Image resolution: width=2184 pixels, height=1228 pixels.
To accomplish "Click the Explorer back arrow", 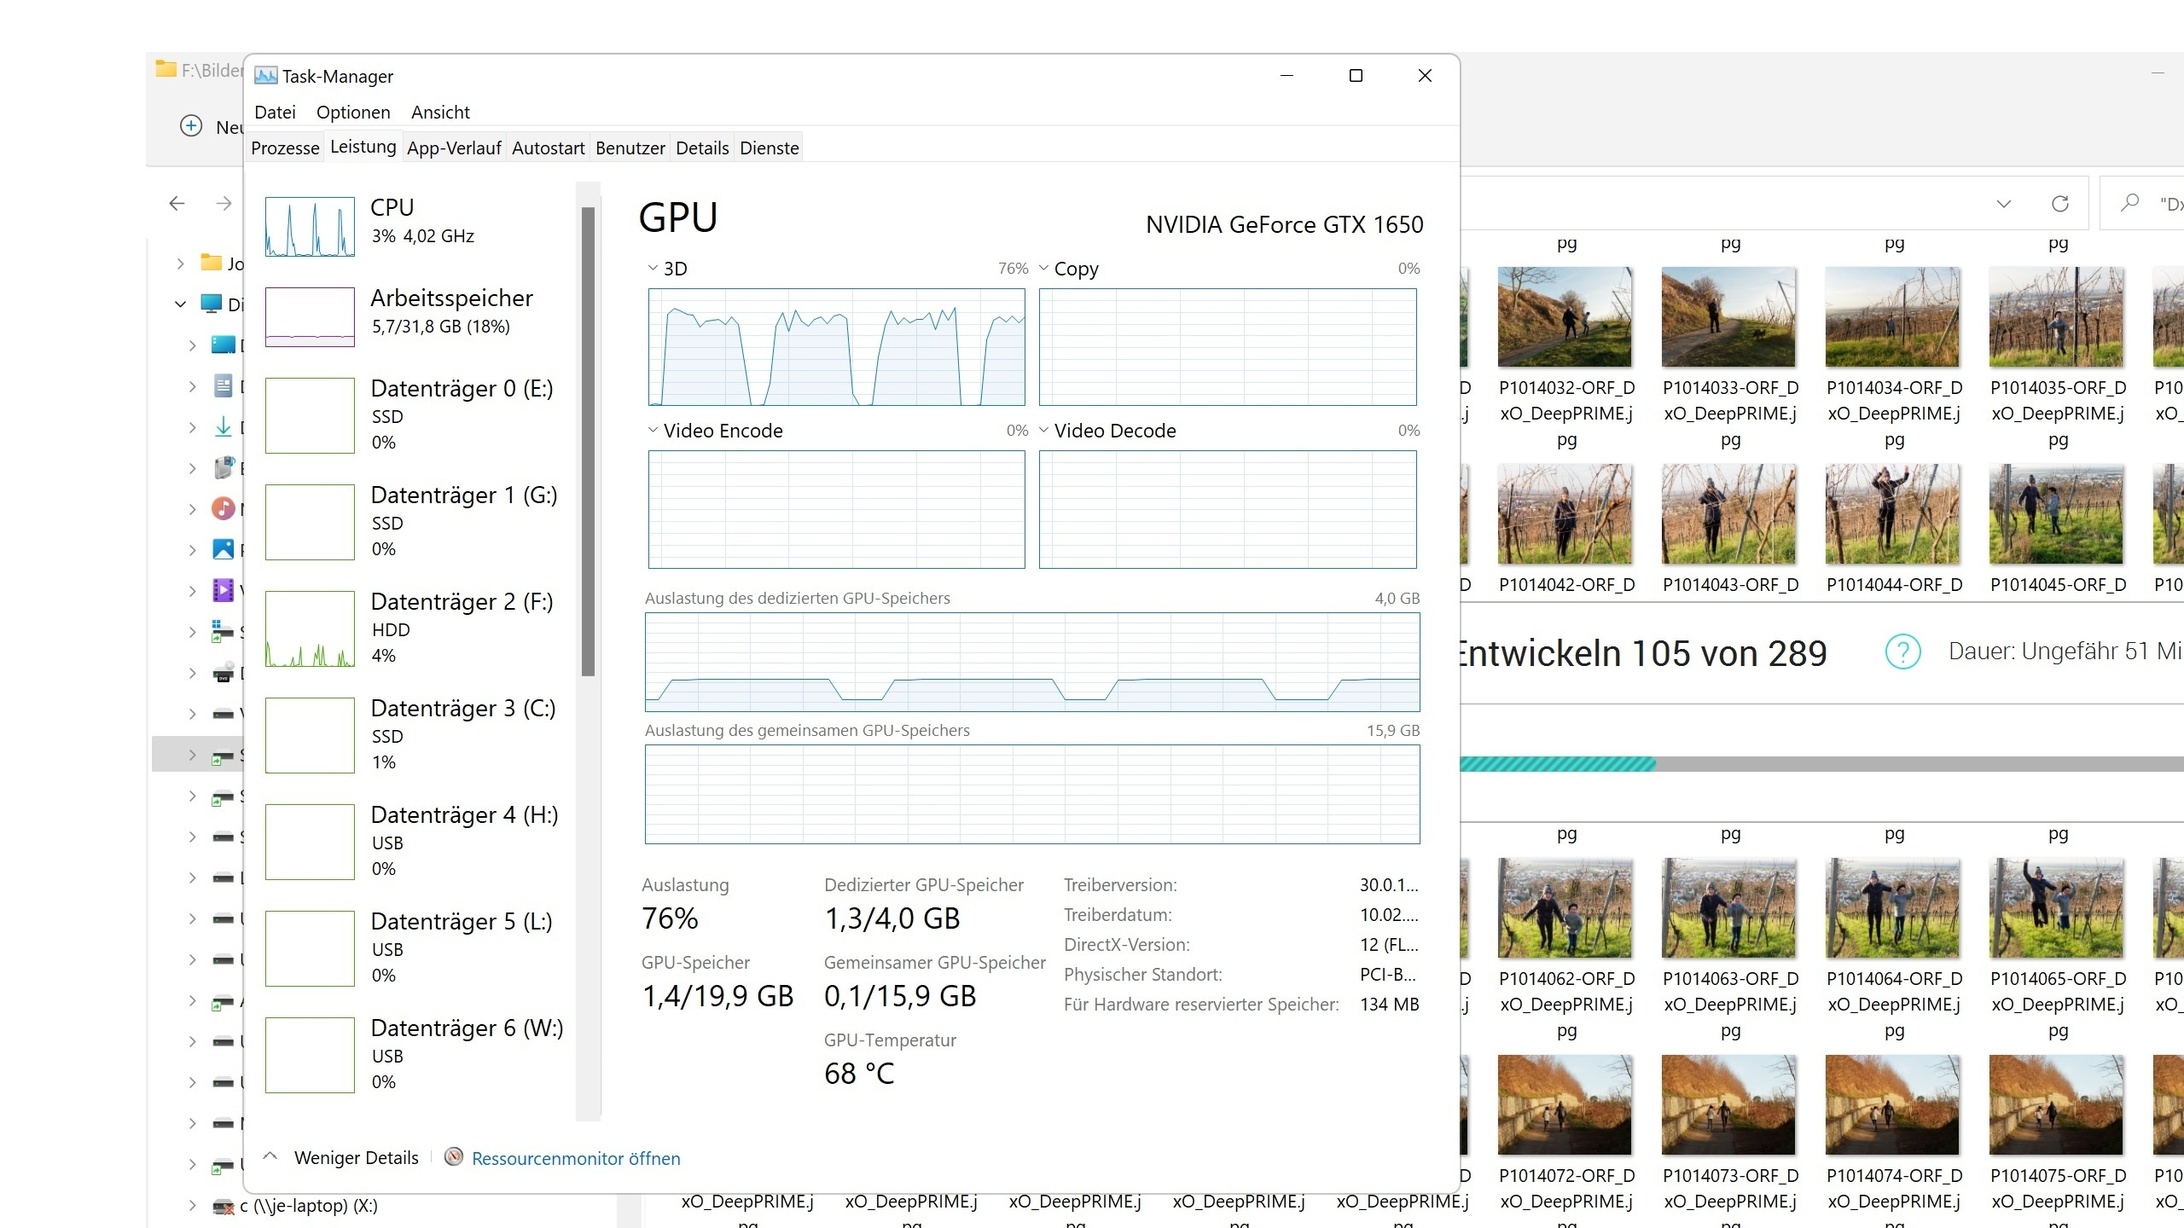I will click(x=177, y=204).
